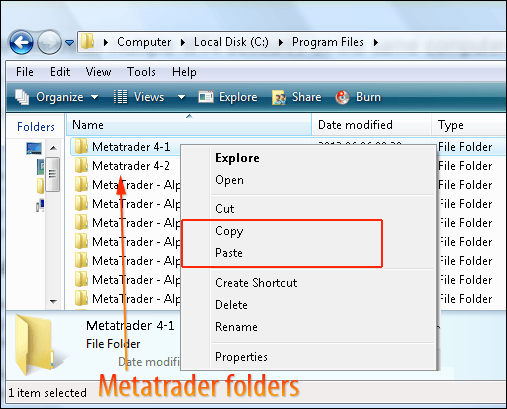Screen dimensions: 507x409
Task: Click the Burn disc icon
Action: pyautogui.click(x=342, y=97)
